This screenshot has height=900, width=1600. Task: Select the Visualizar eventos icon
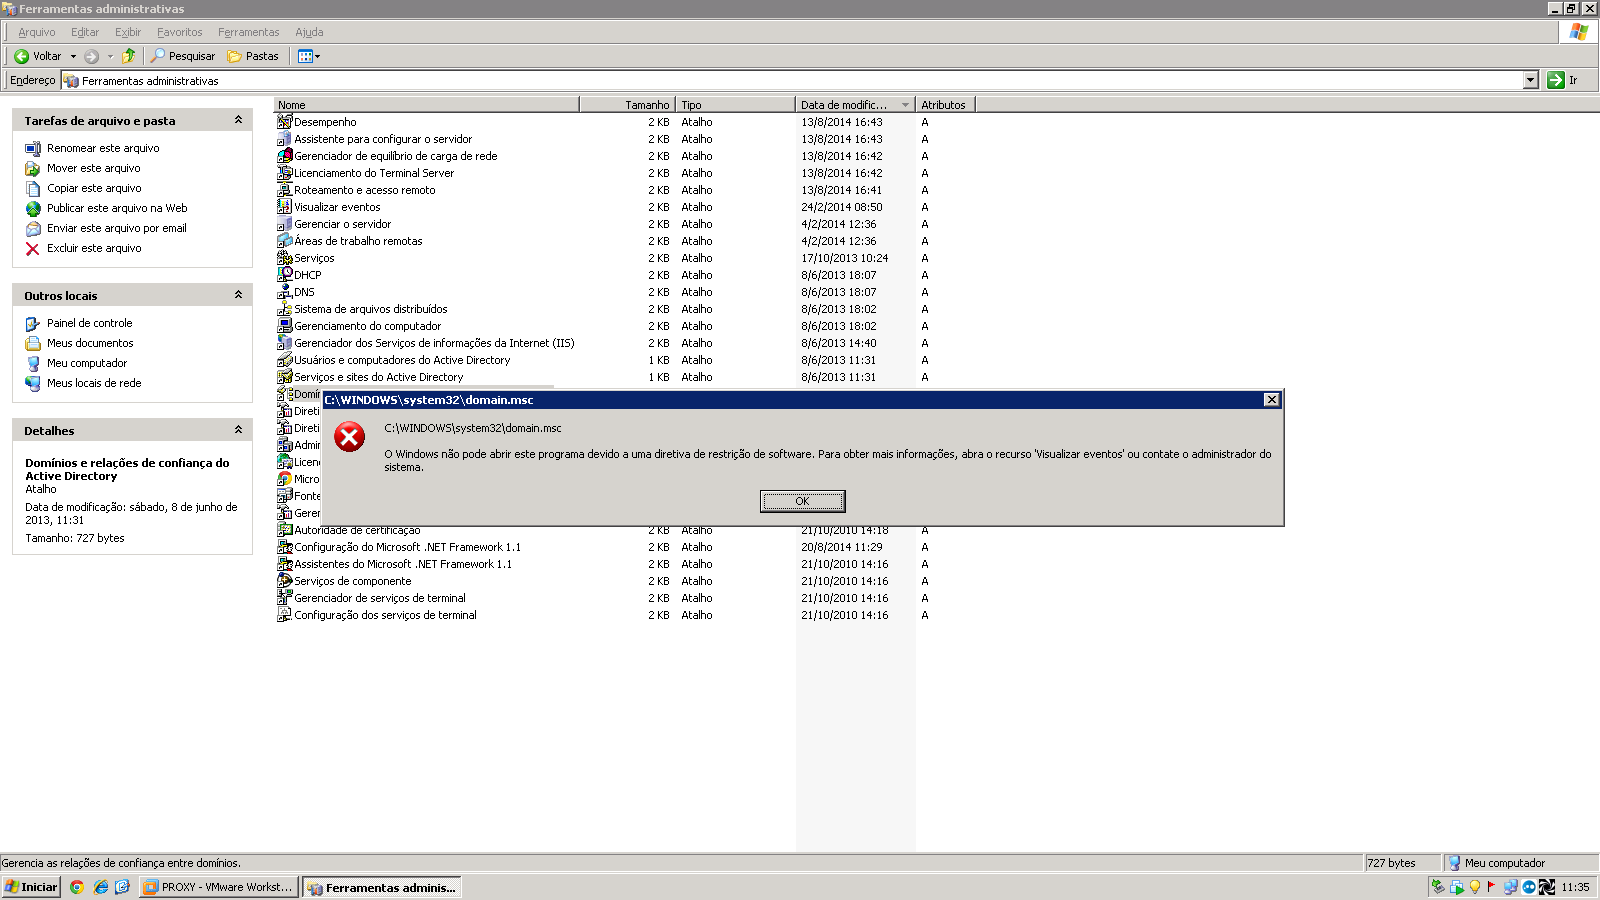pos(285,207)
